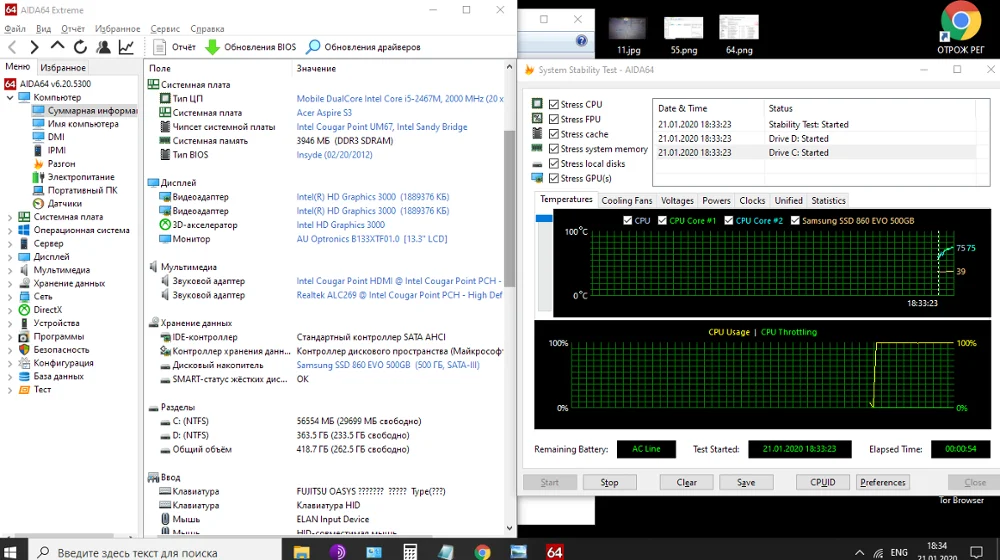Uncheck CPU Core #1 graph checkbox
1000x560 pixels.
point(662,220)
